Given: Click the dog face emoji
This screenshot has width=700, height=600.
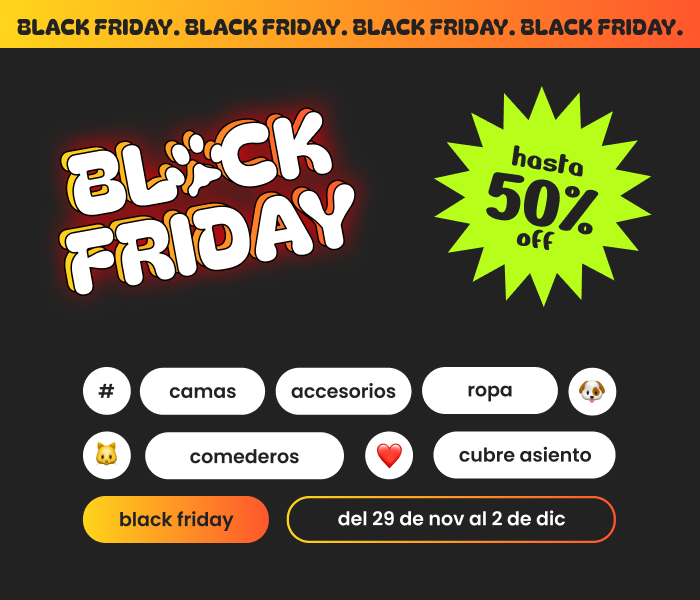Looking at the screenshot, I should (592, 391).
